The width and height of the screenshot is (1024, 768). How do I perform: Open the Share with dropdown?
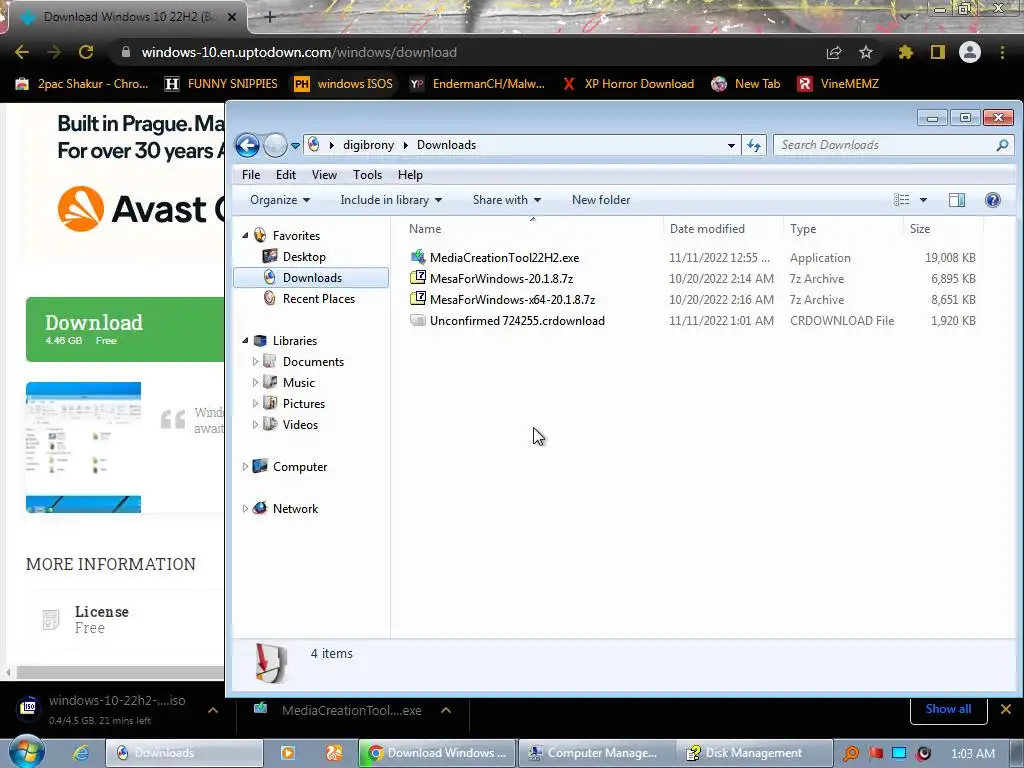point(507,200)
